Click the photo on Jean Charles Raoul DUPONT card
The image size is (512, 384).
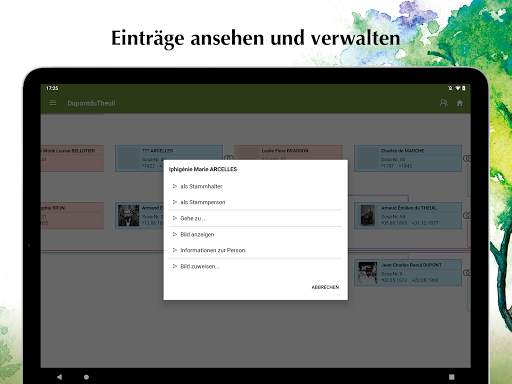pos(368,273)
